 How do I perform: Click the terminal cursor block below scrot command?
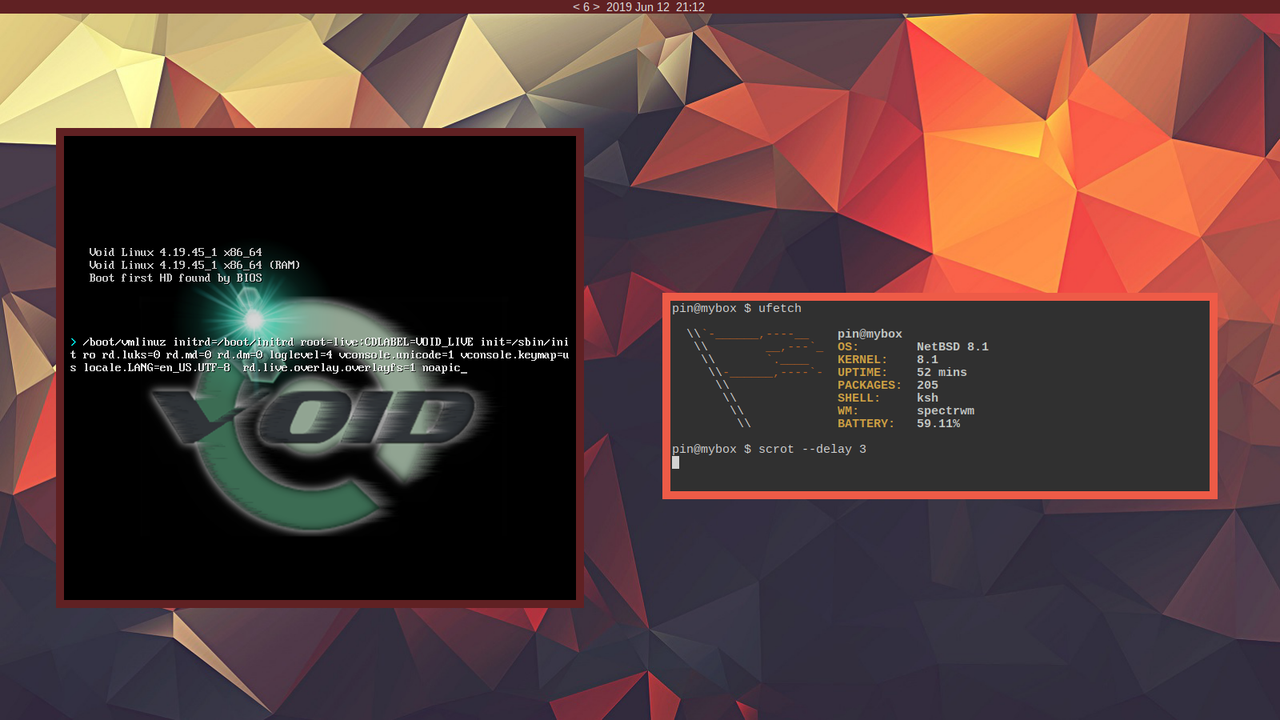point(676,463)
